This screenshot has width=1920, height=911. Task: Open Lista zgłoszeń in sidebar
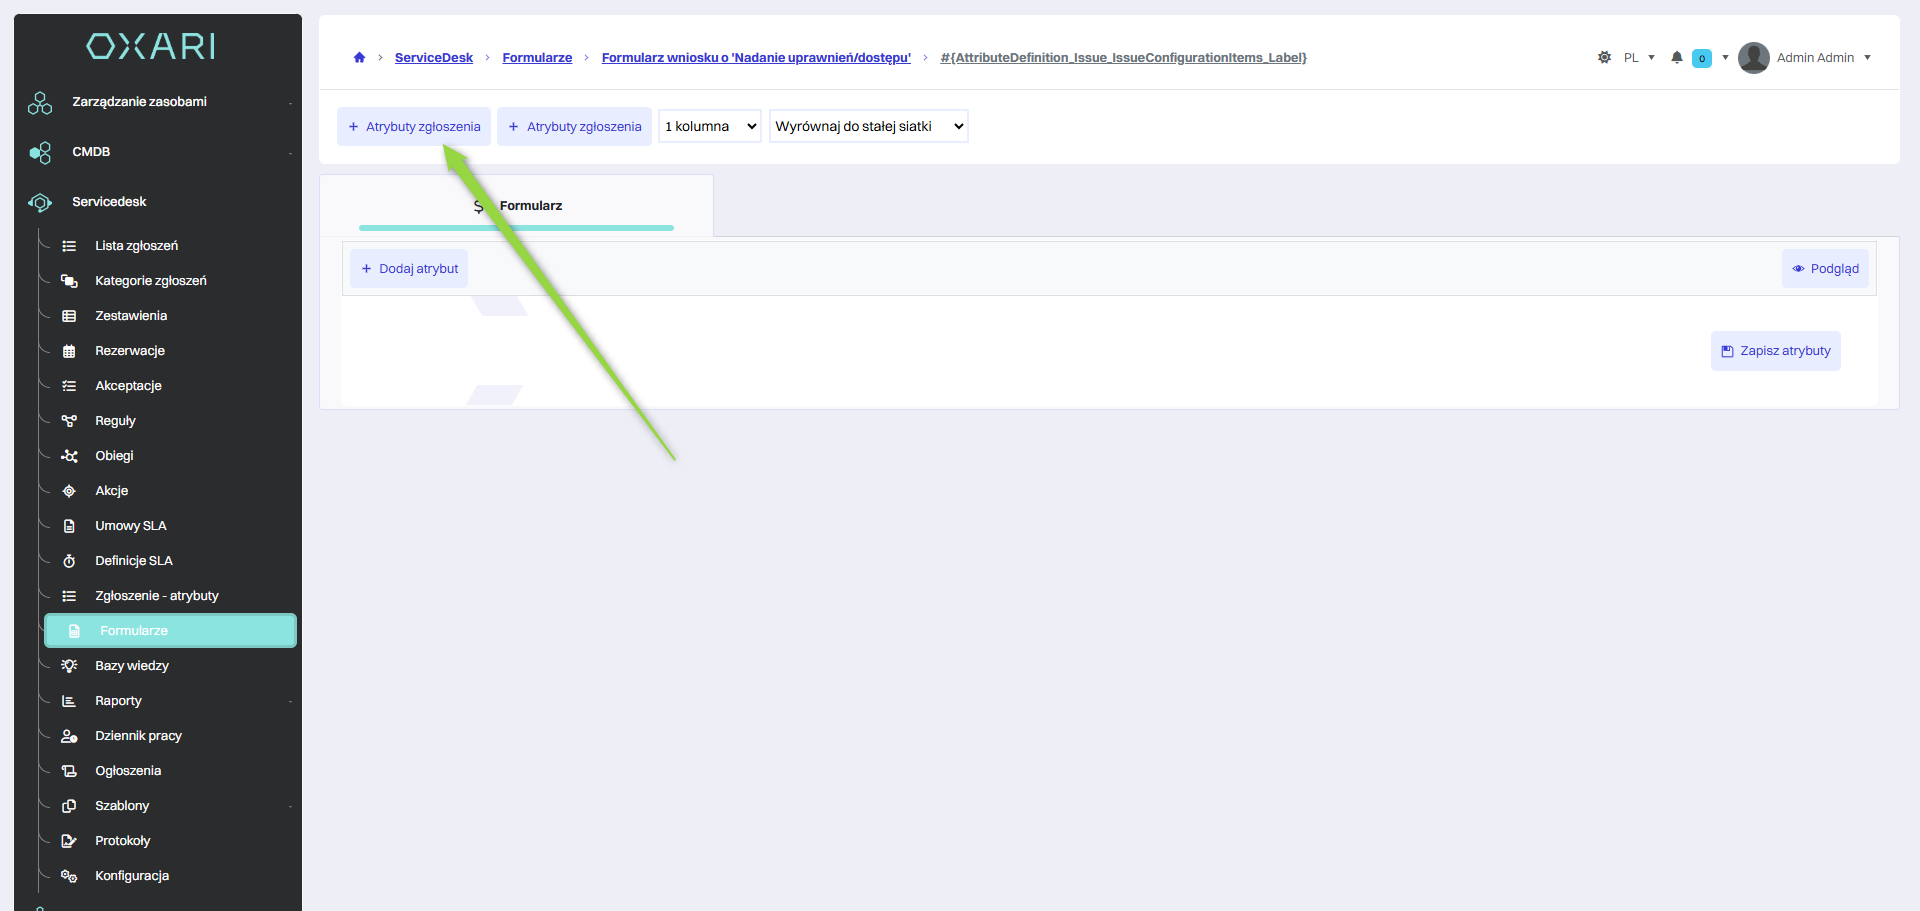coord(136,246)
